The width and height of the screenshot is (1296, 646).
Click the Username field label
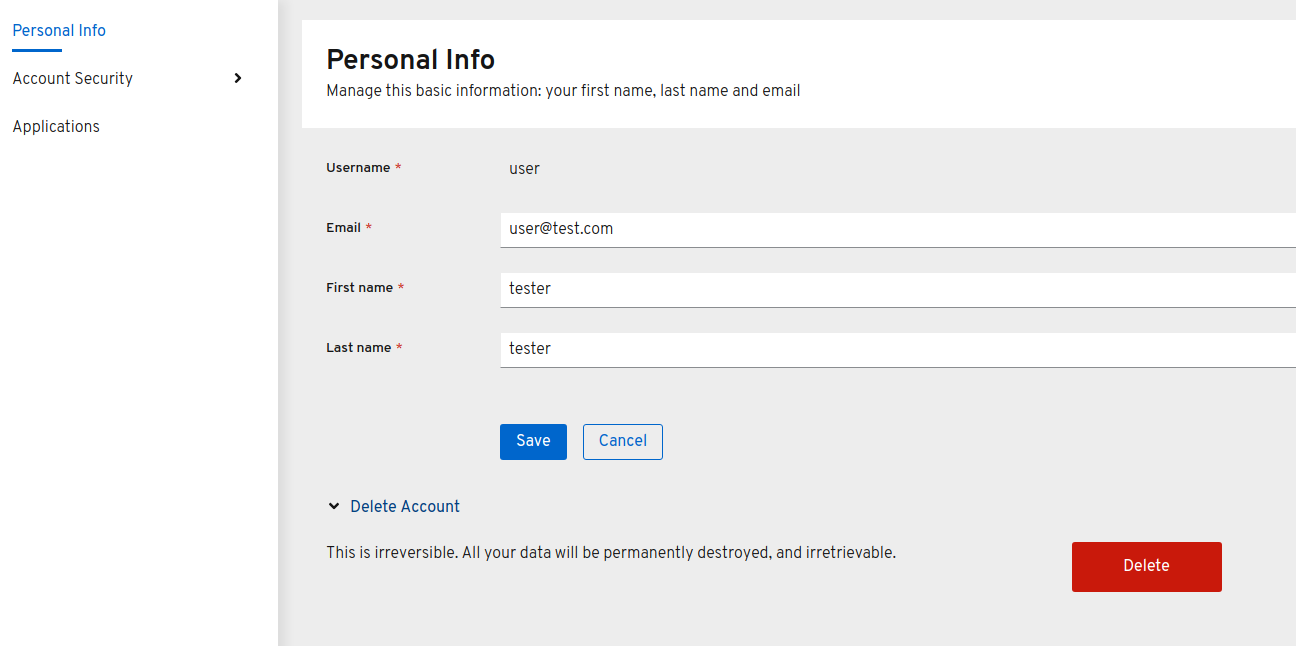click(358, 168)
